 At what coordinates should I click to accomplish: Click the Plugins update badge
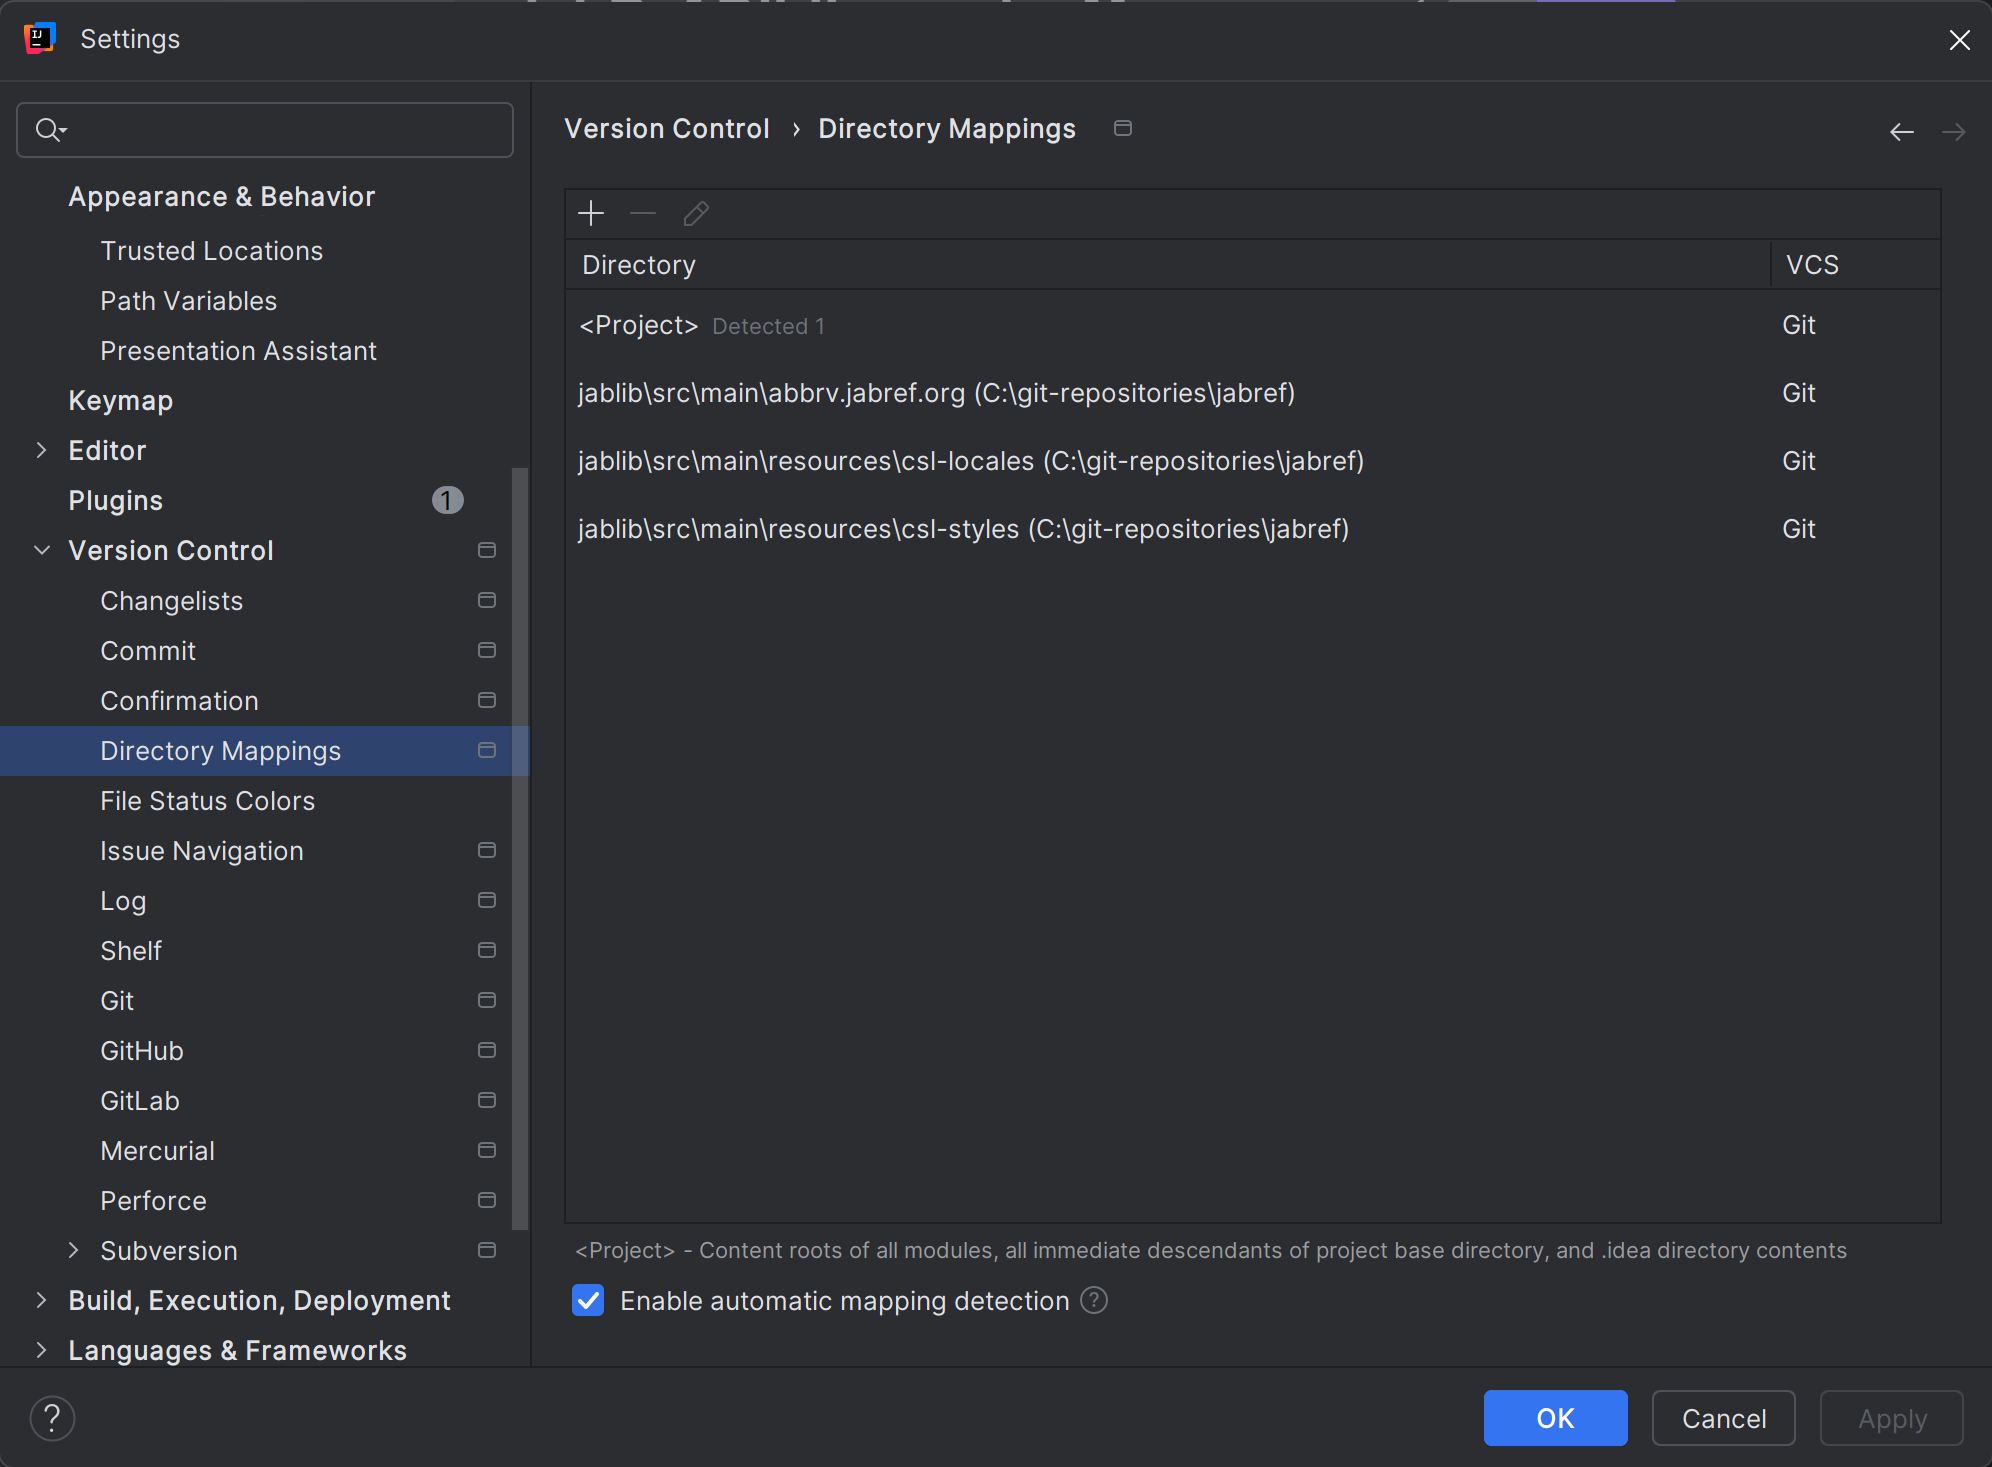pos(447,500)
